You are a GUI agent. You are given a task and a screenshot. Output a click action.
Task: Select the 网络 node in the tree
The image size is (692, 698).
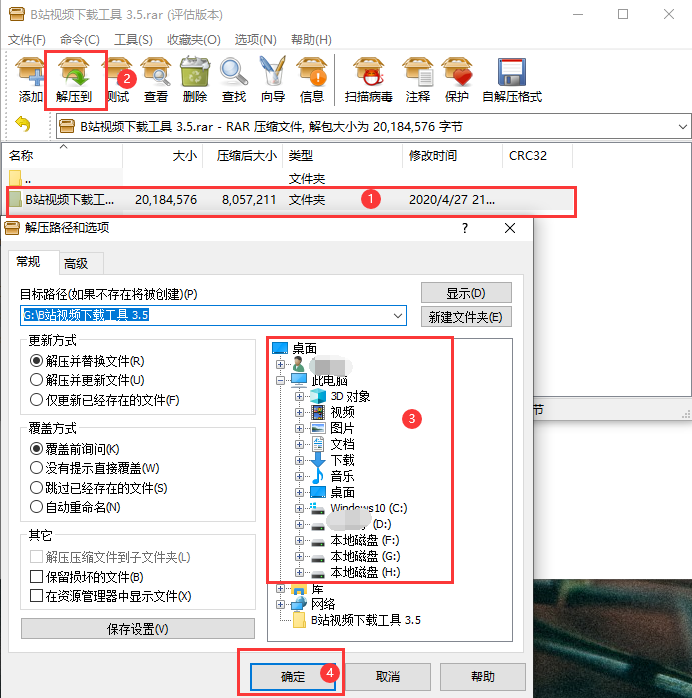pos(323,605)
